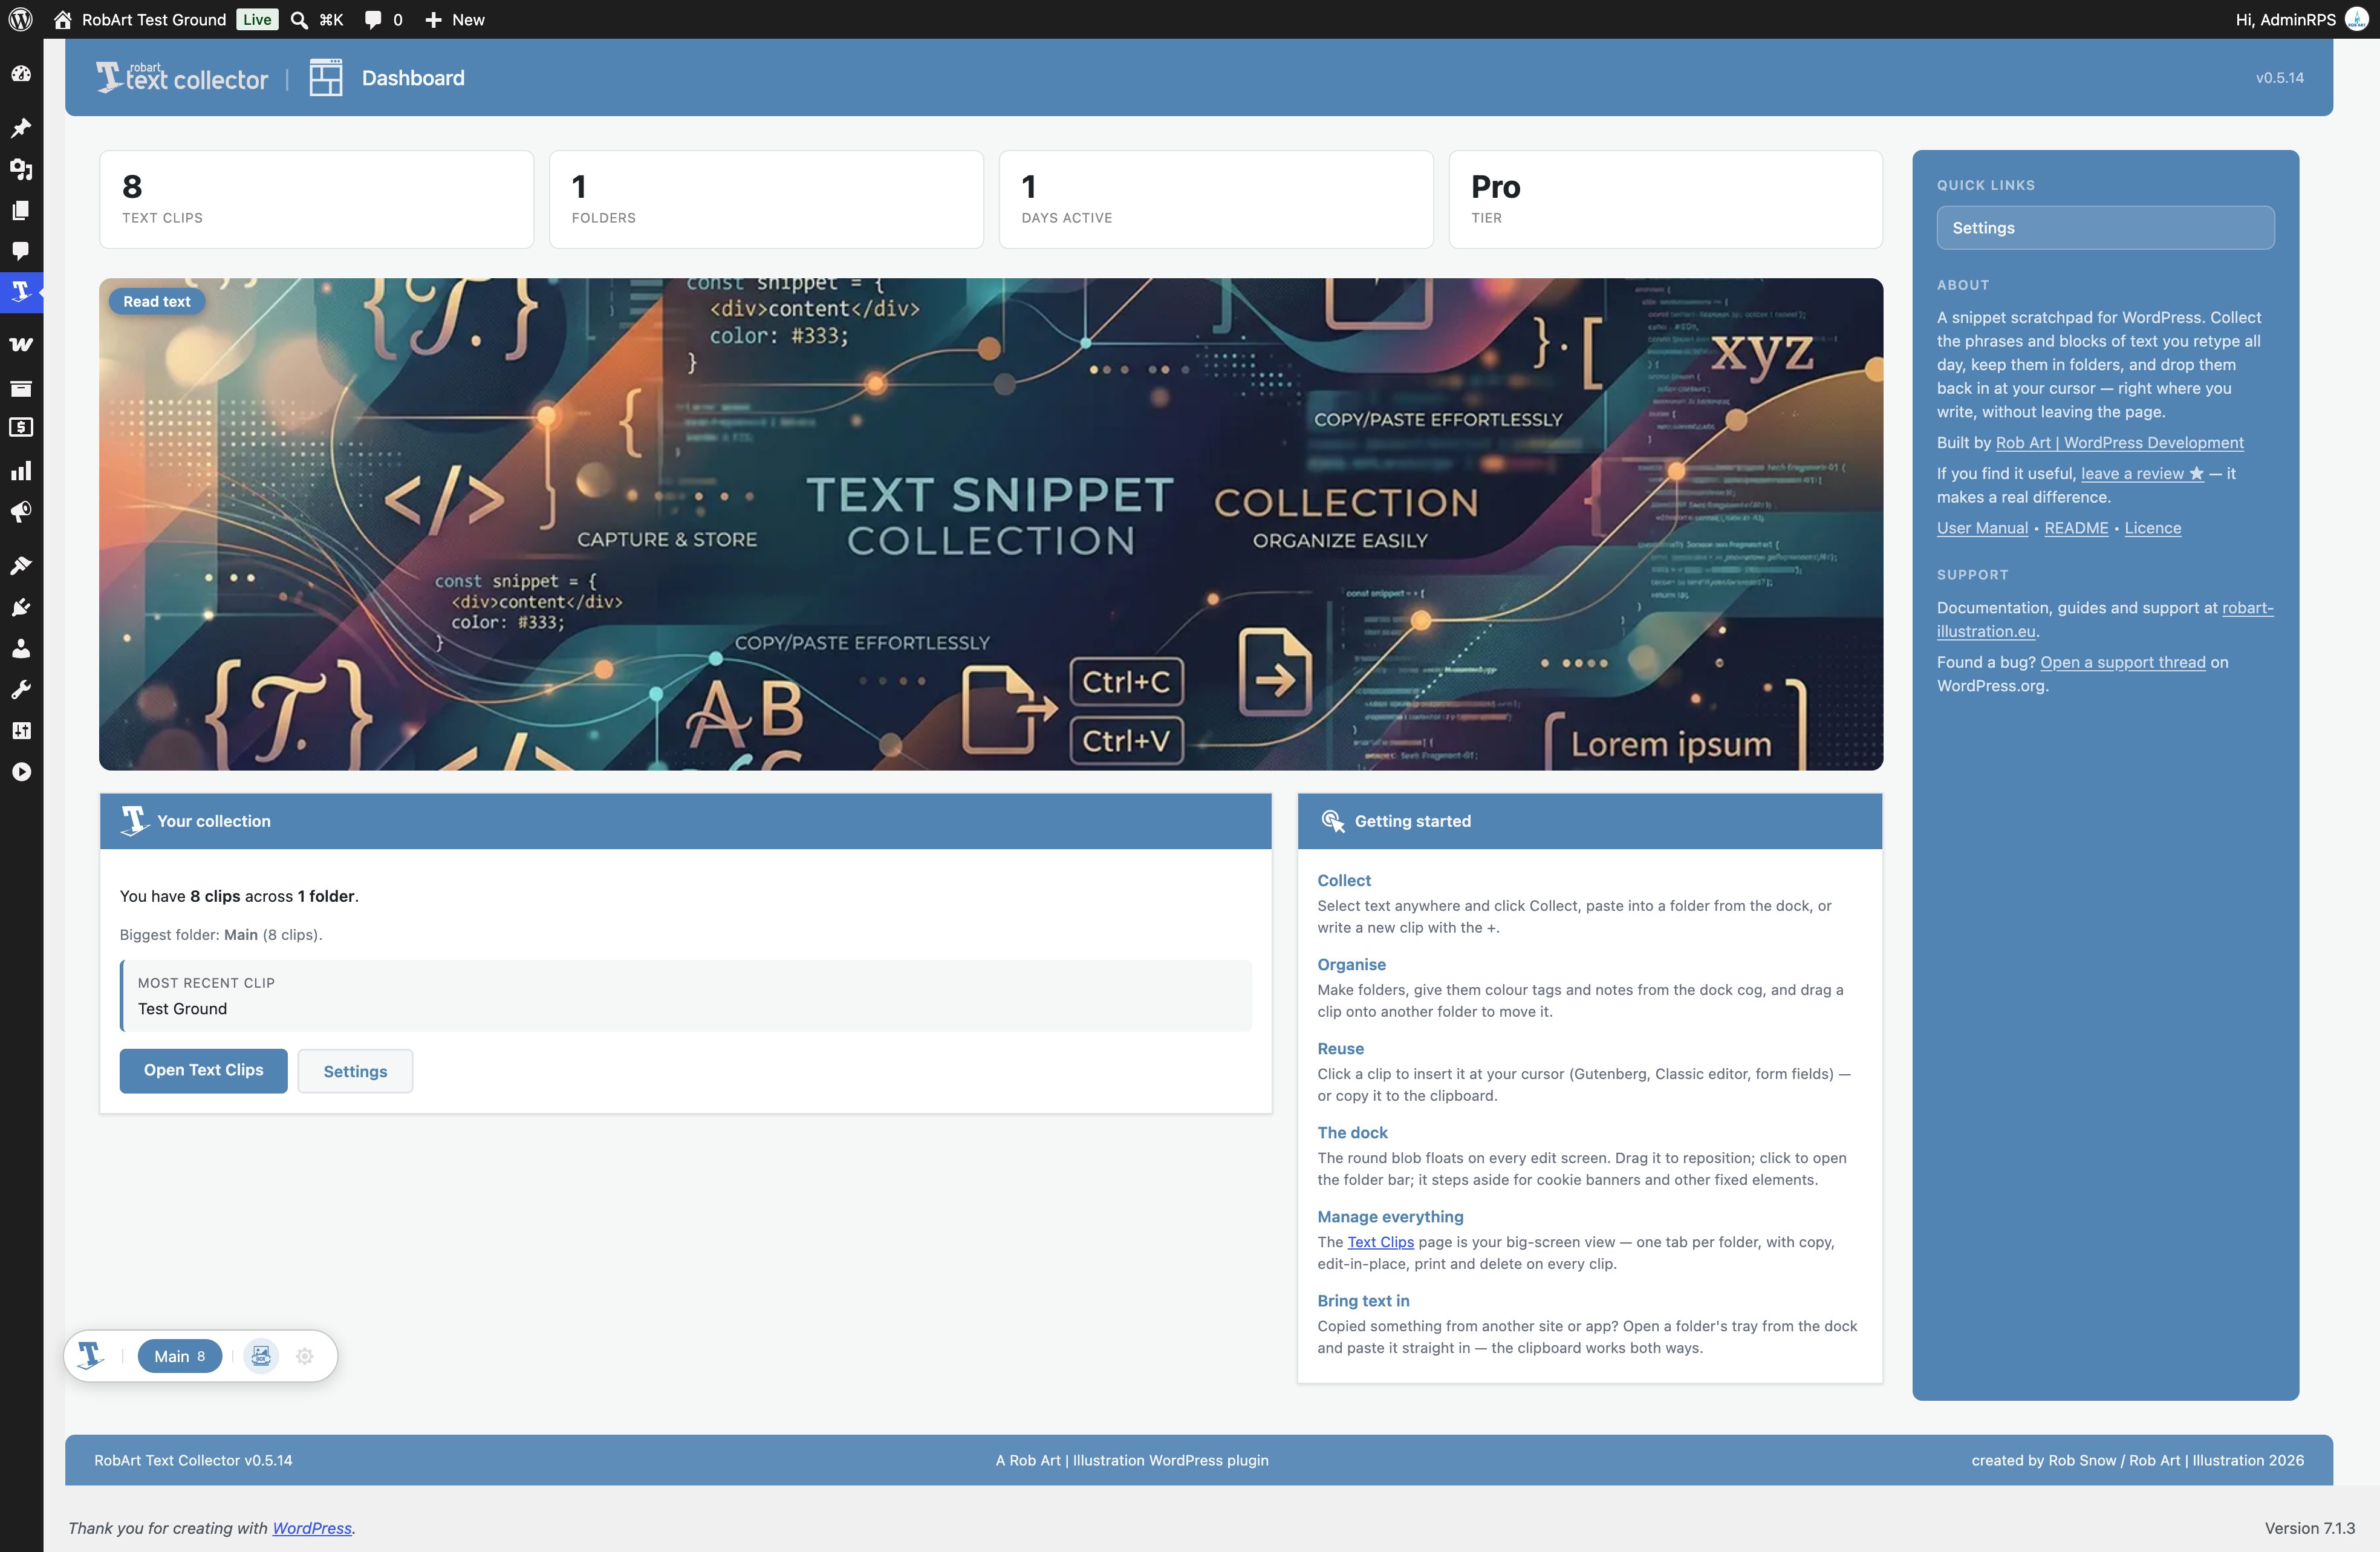
Task: Open the Licence link
Action: tap(2152, 528)
